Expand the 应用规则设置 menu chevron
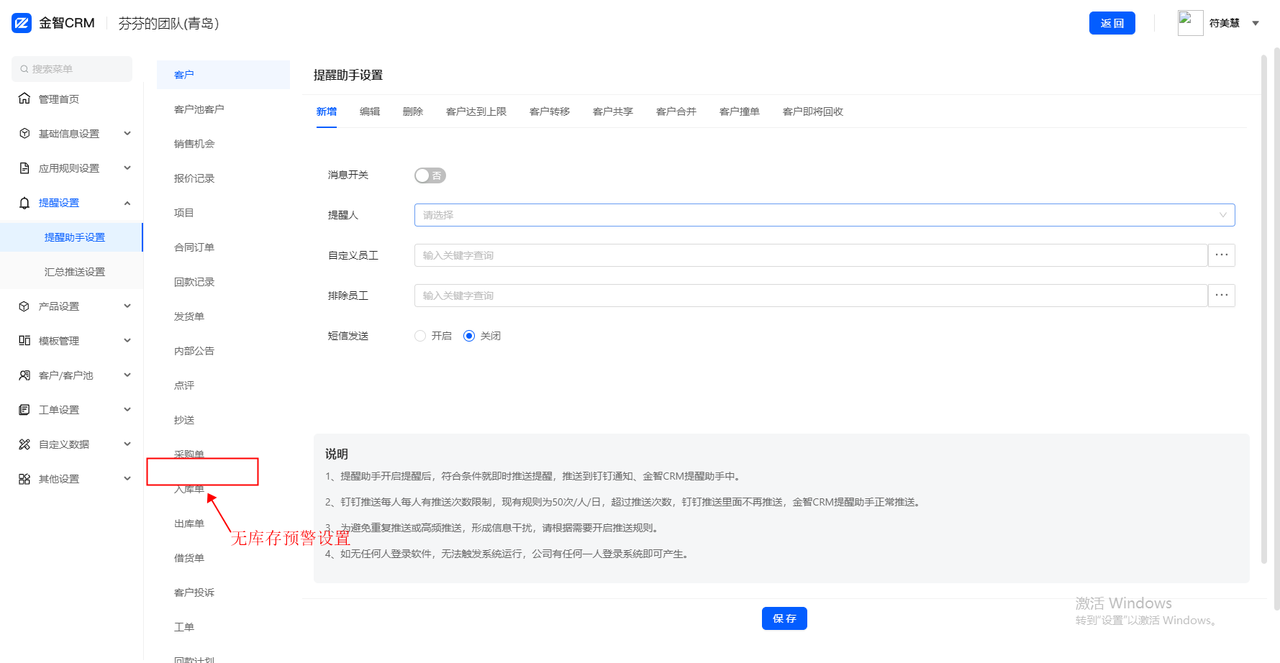 (127, 168)
